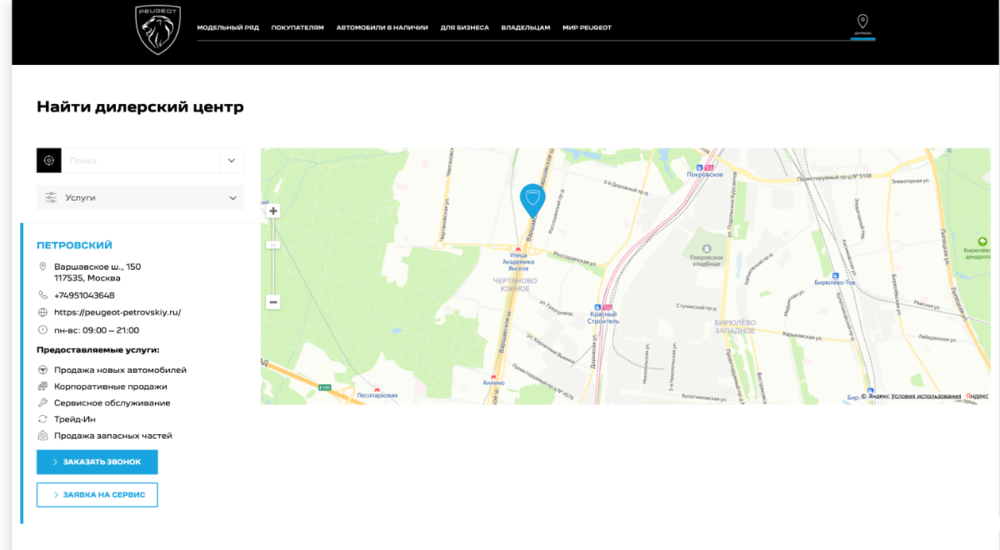Screen dimensions: 1000x550
Task: Click the Peugeot lion logo
Action: pos(158,30)
